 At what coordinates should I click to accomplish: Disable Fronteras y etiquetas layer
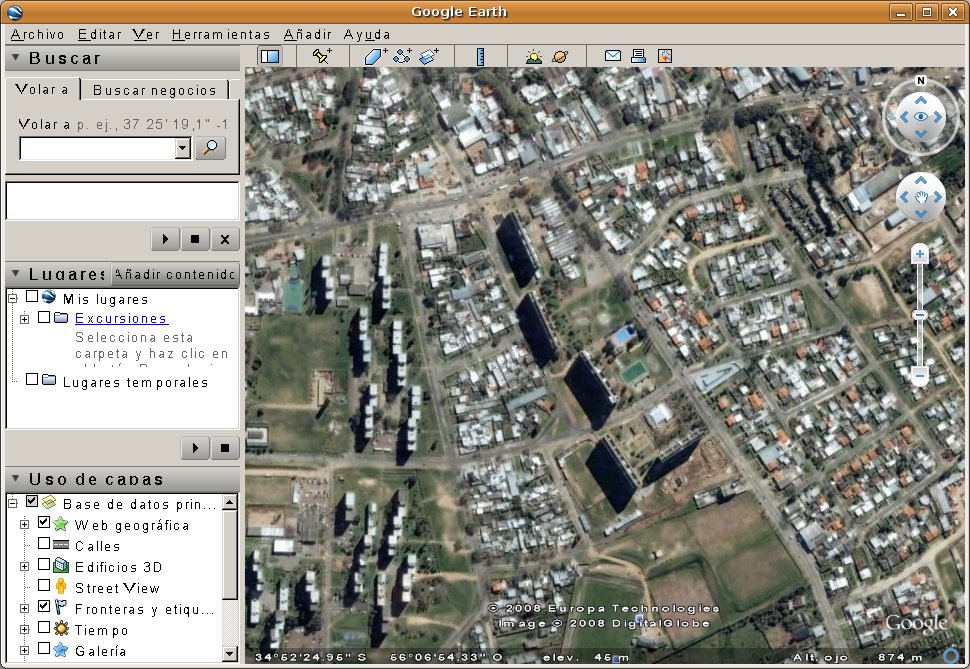coord(44,606)
